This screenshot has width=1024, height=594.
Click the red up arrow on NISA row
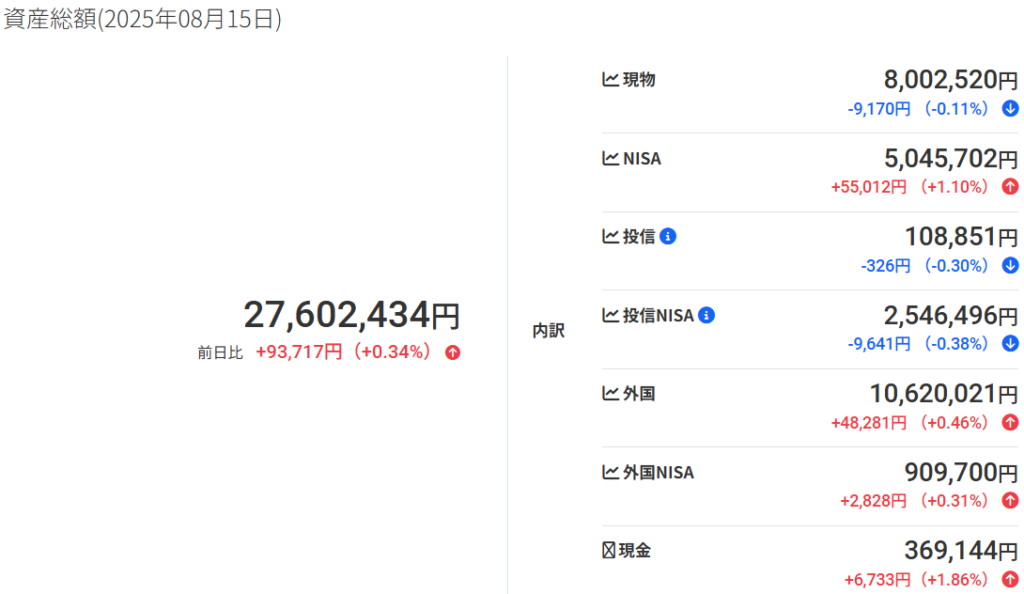point(1010,187)
